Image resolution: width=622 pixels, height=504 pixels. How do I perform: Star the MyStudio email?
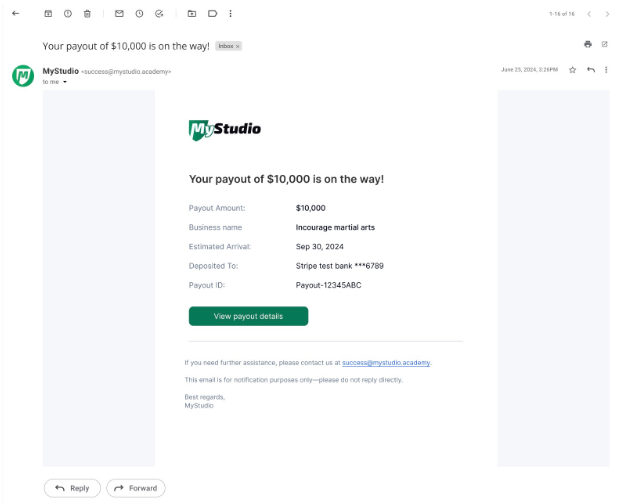click(573, 70)
